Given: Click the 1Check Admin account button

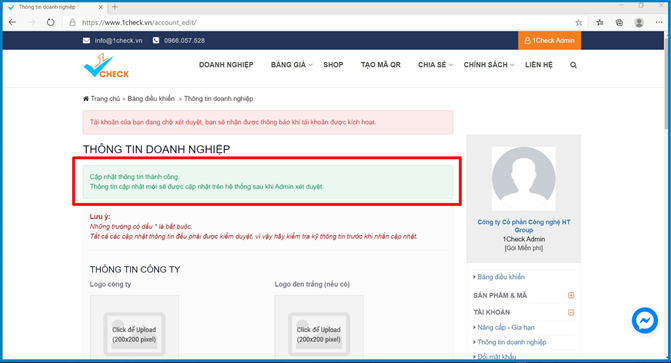Looking at the screenshot, I should (549, 41).
